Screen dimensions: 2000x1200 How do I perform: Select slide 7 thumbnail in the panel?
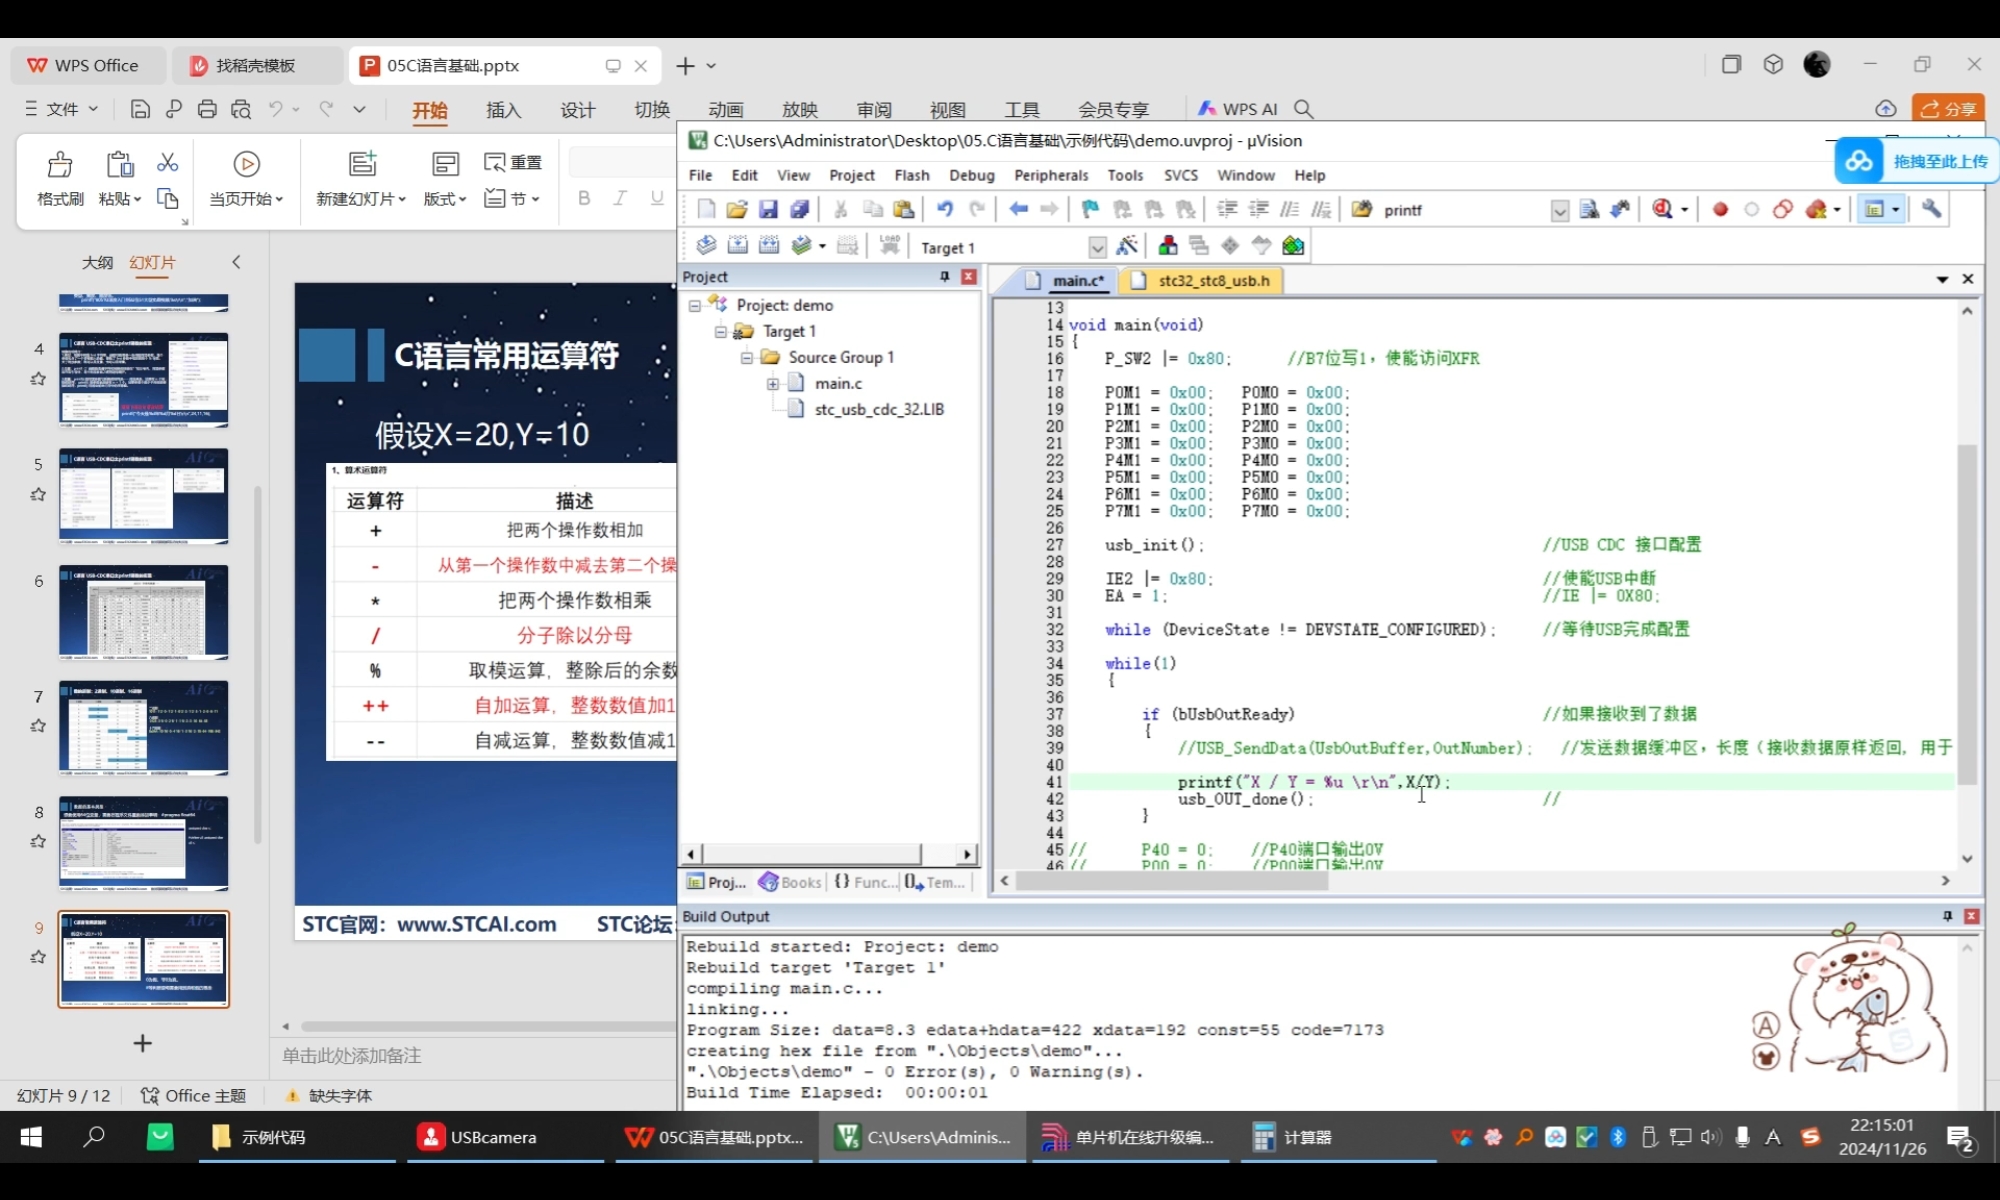143,727
